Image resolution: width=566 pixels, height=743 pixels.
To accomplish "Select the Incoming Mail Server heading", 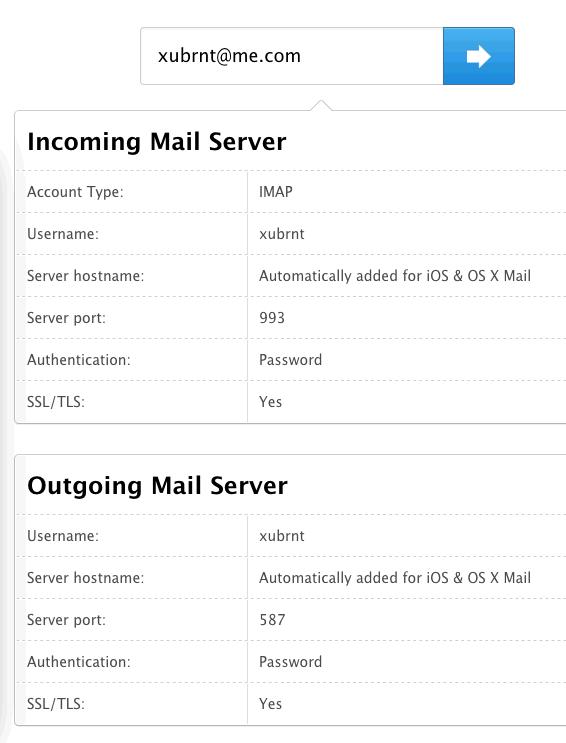I will [x=157, y=142].
